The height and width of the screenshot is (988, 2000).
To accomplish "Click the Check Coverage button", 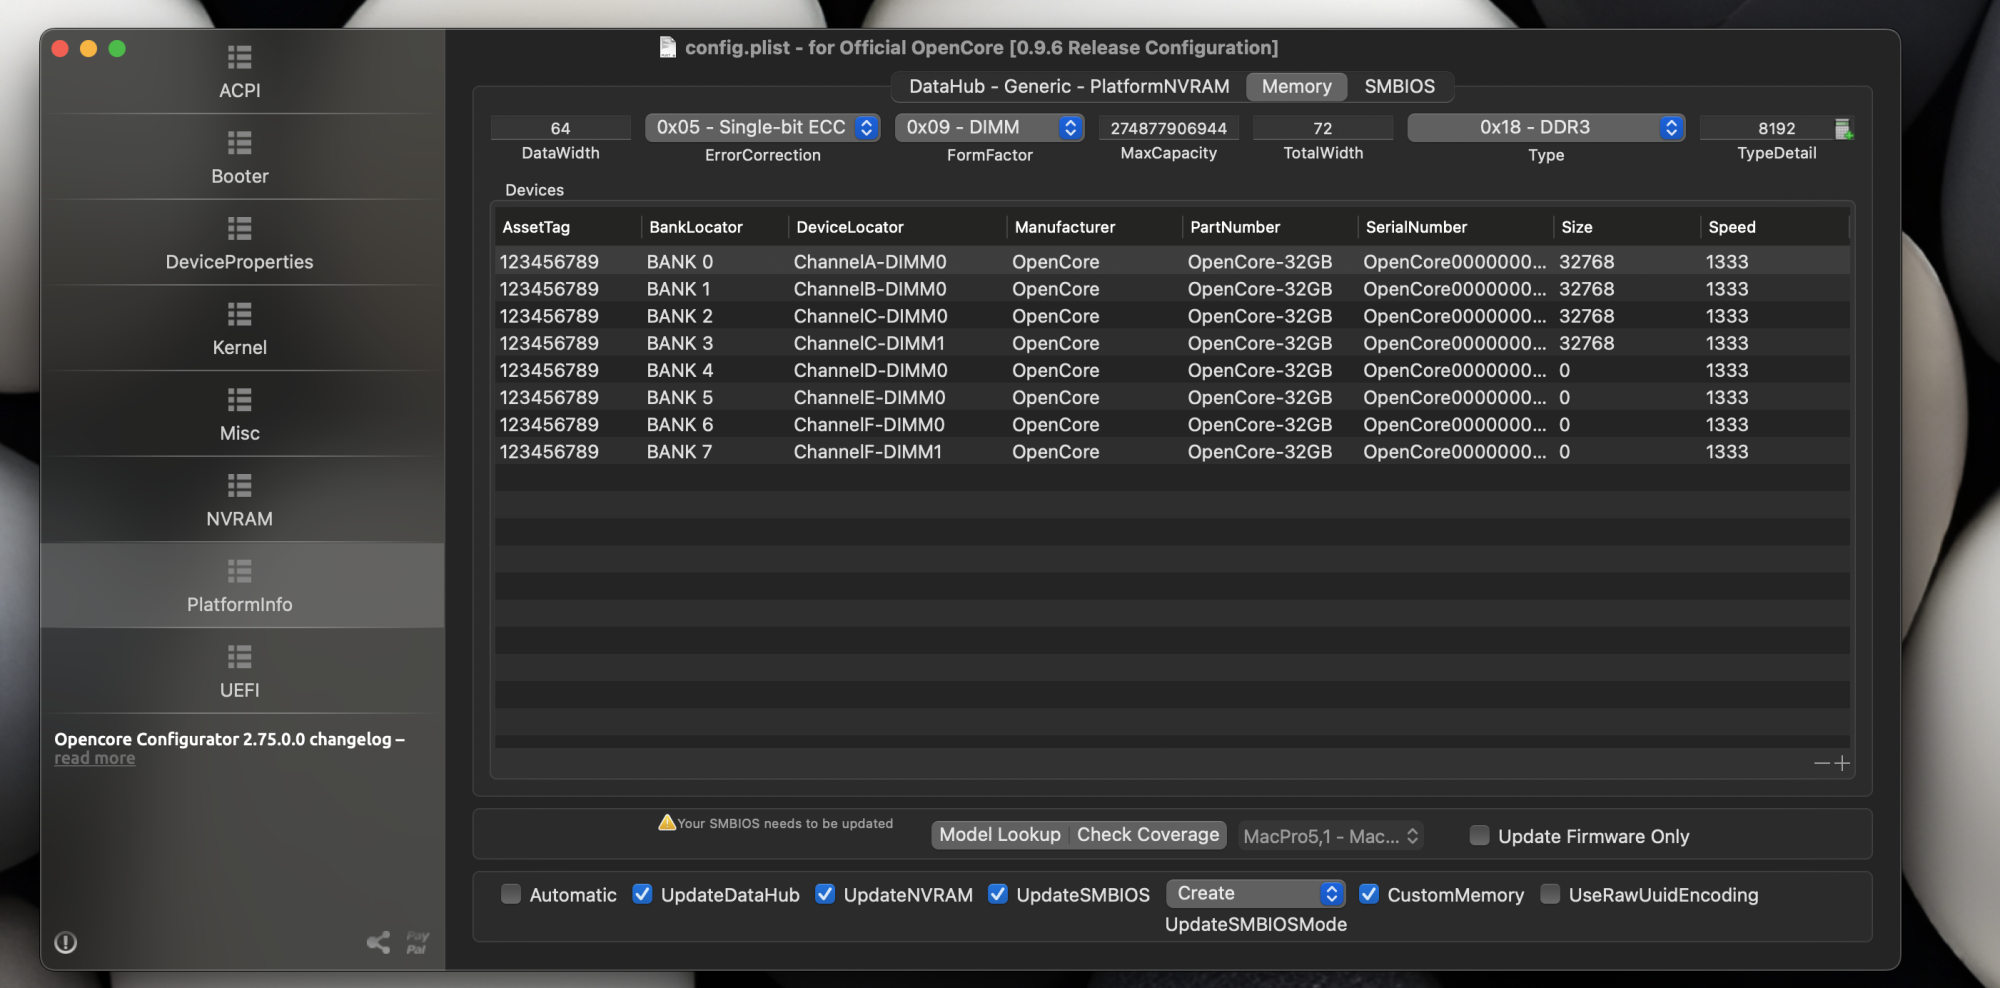I will 1148,835.
